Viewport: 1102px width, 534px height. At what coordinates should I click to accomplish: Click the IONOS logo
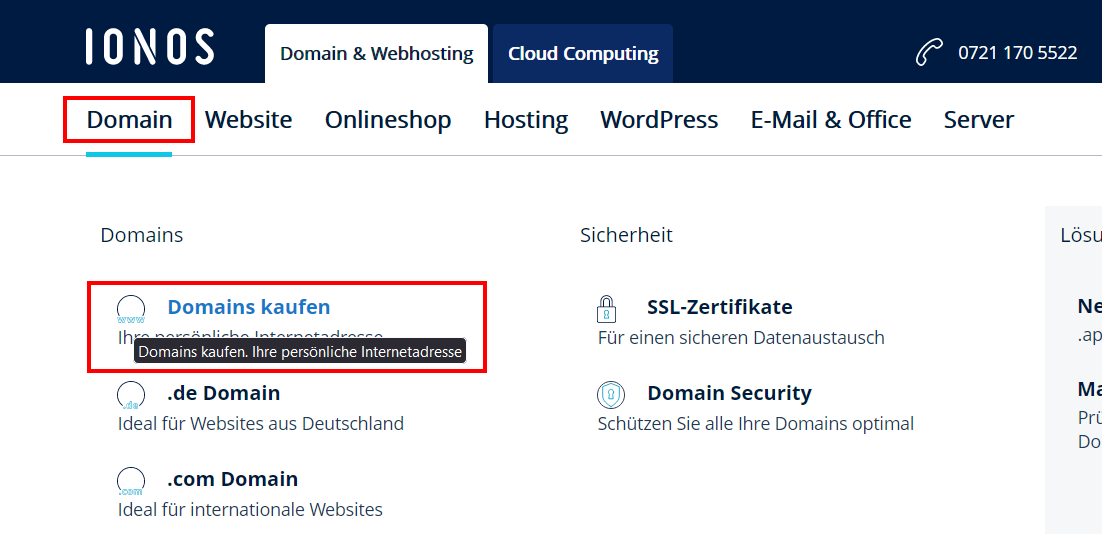tap(150, 47)
